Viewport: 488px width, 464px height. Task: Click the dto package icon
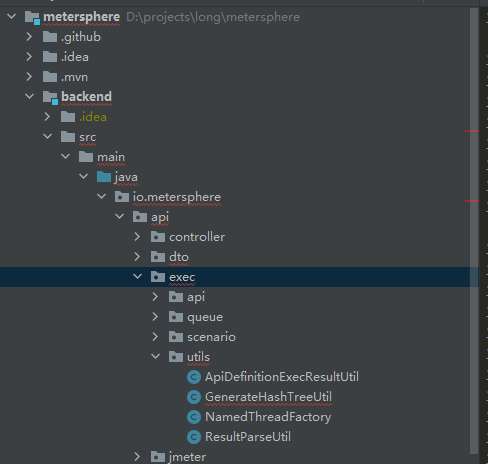tap(158, 257)
